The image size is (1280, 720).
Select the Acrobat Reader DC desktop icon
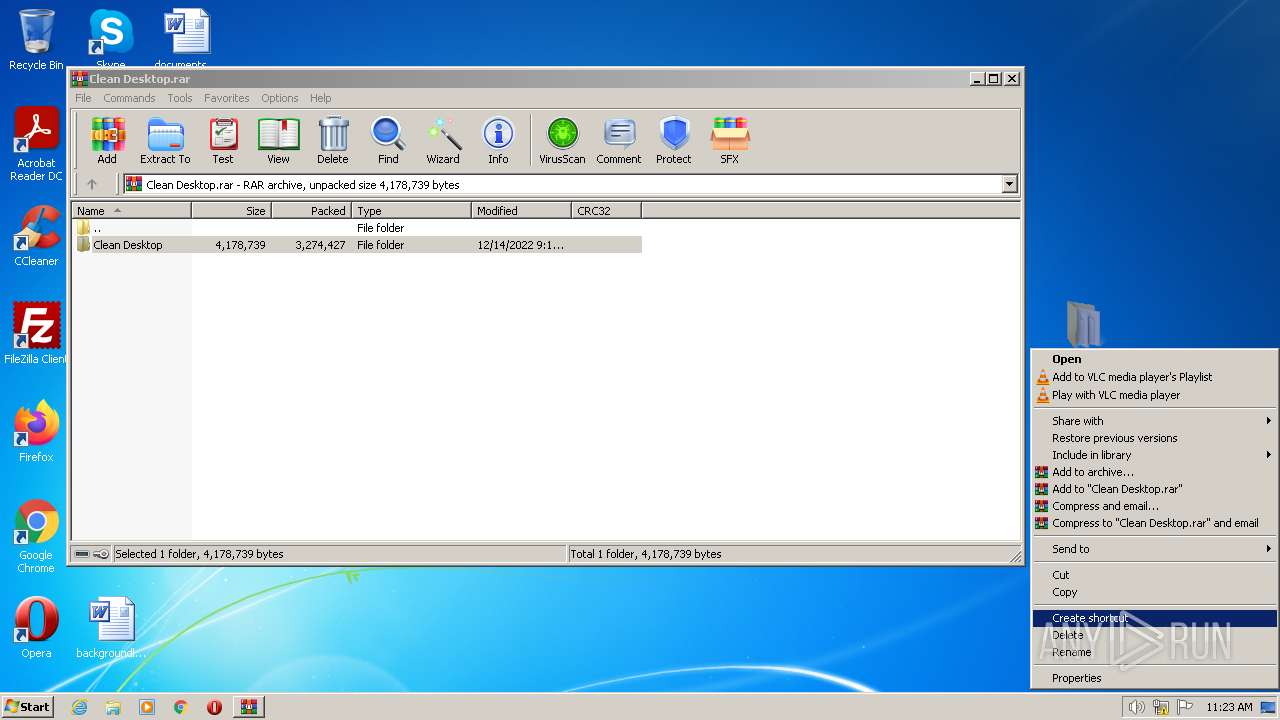[36, 144]
